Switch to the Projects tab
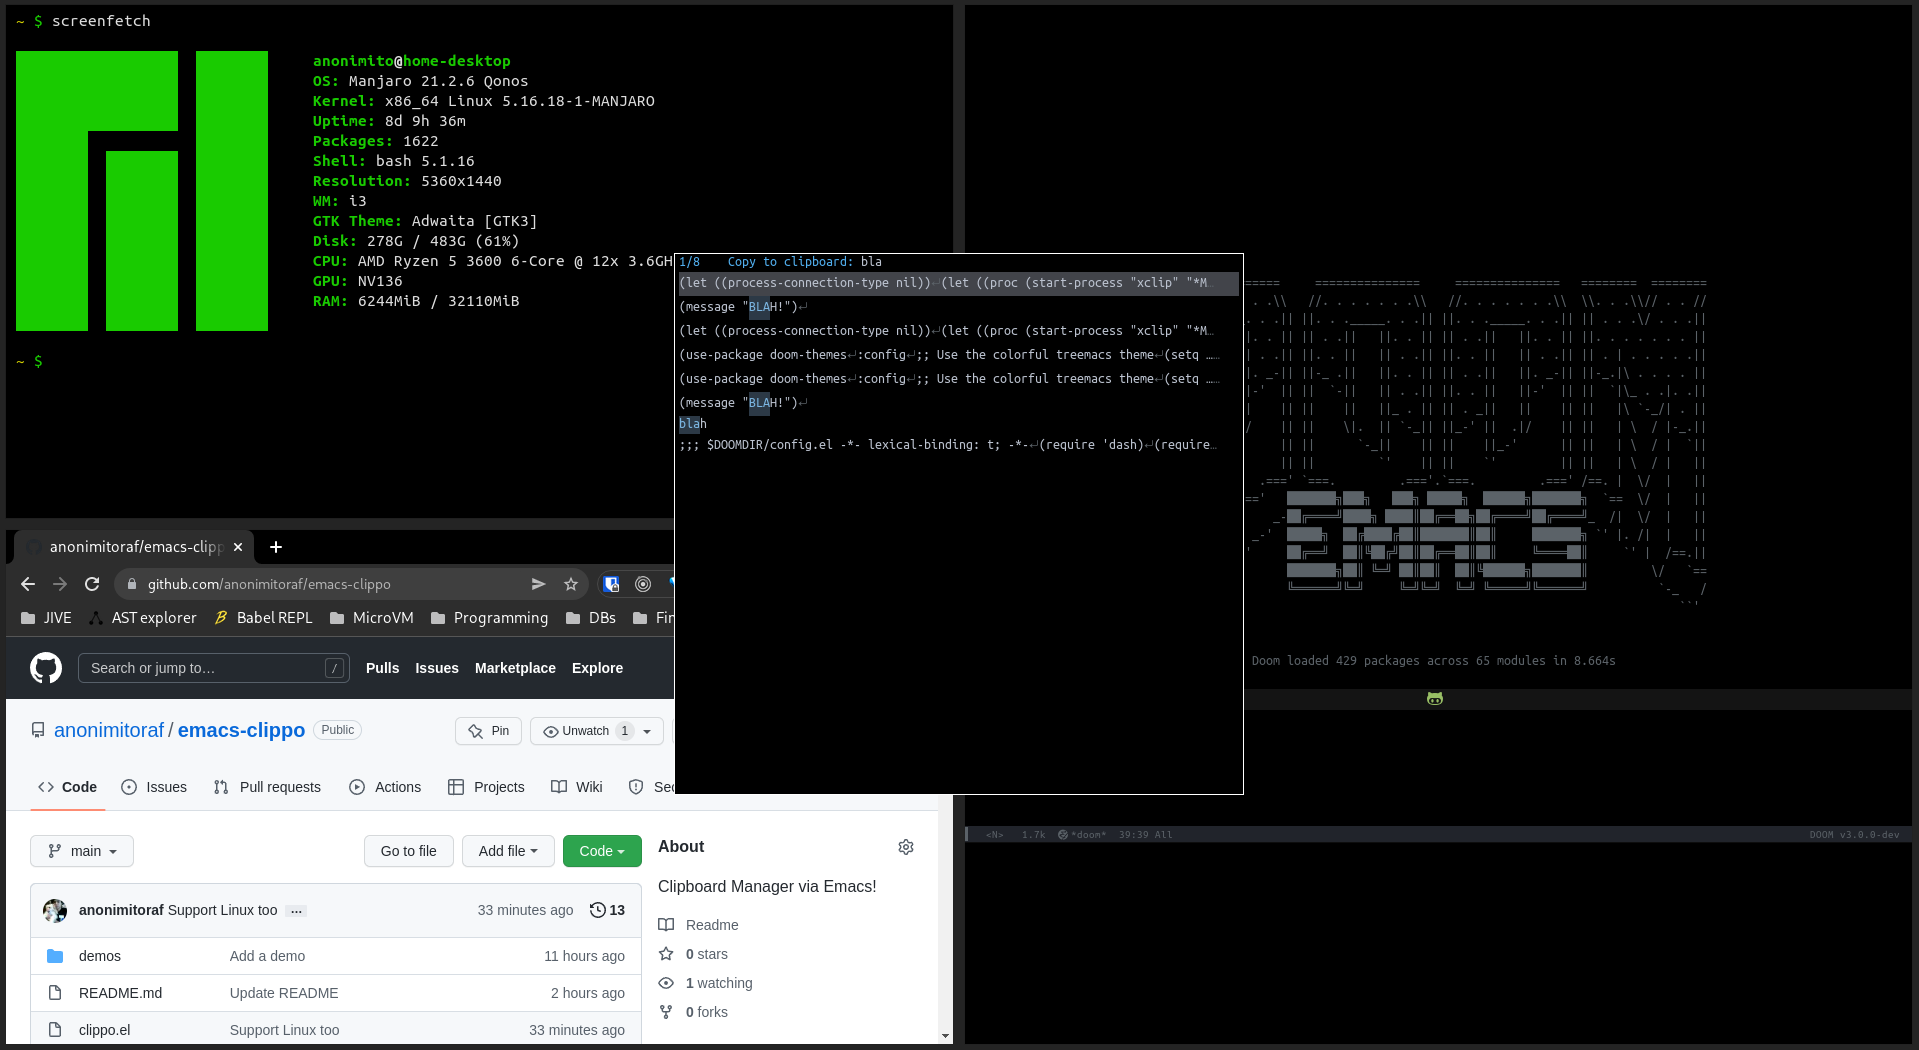The width and height of the screenshot is (1919, 1050). click(x=486, y=787)
